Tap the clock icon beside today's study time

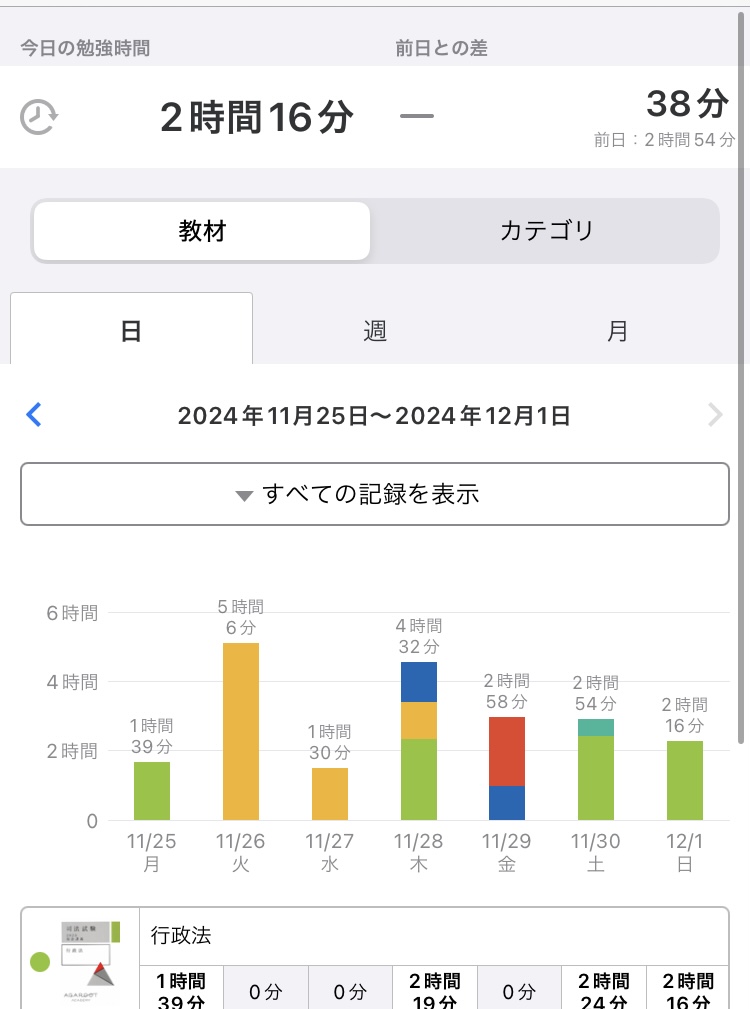tap(39, 117)
